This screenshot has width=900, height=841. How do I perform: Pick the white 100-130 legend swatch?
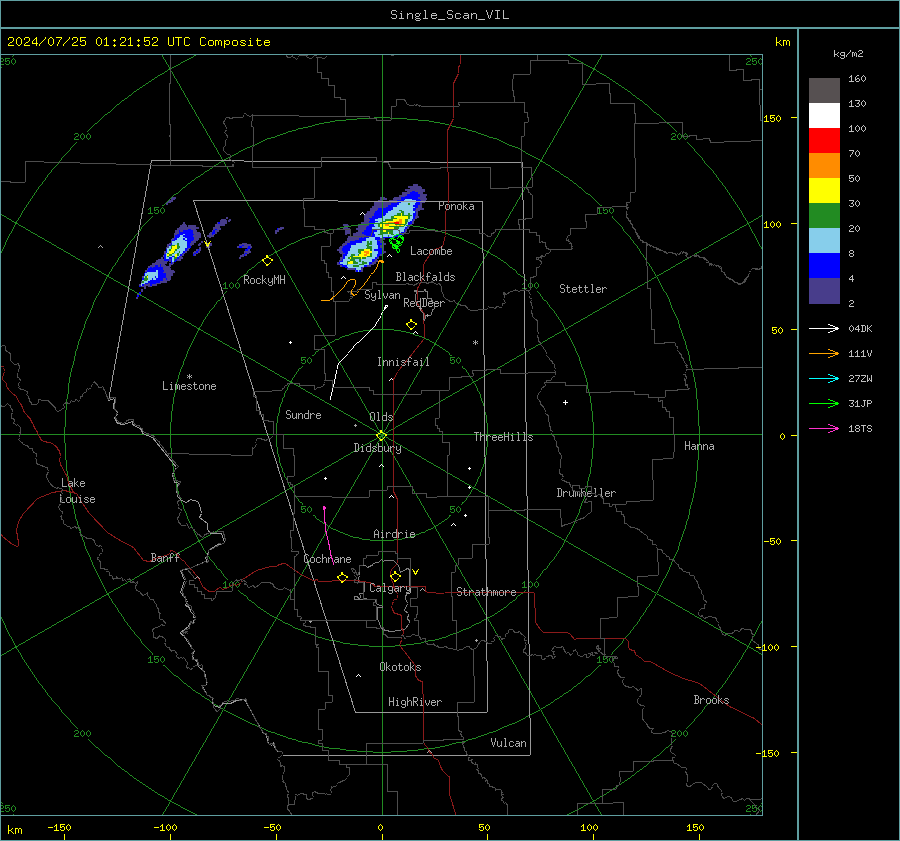824,115
